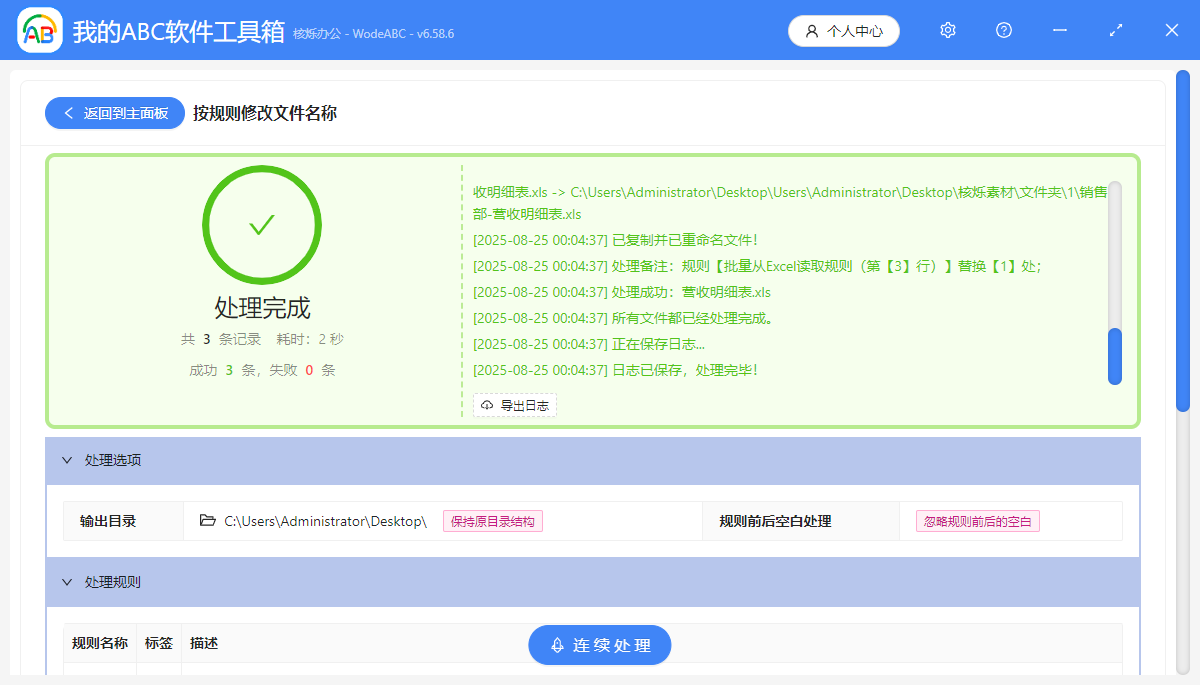The height and width of the screenshot is (685, 1200).
Task: Click the green success checkmark circle
Action: pyautogui.click(x=262, y=224)
